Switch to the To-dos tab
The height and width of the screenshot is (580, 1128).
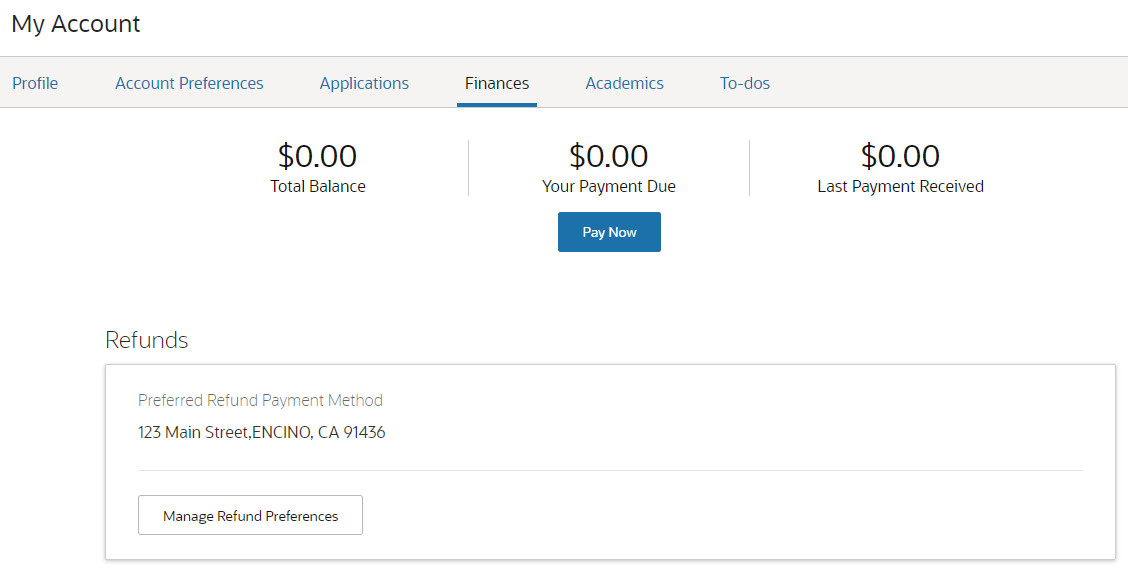(x=745, y=83)
